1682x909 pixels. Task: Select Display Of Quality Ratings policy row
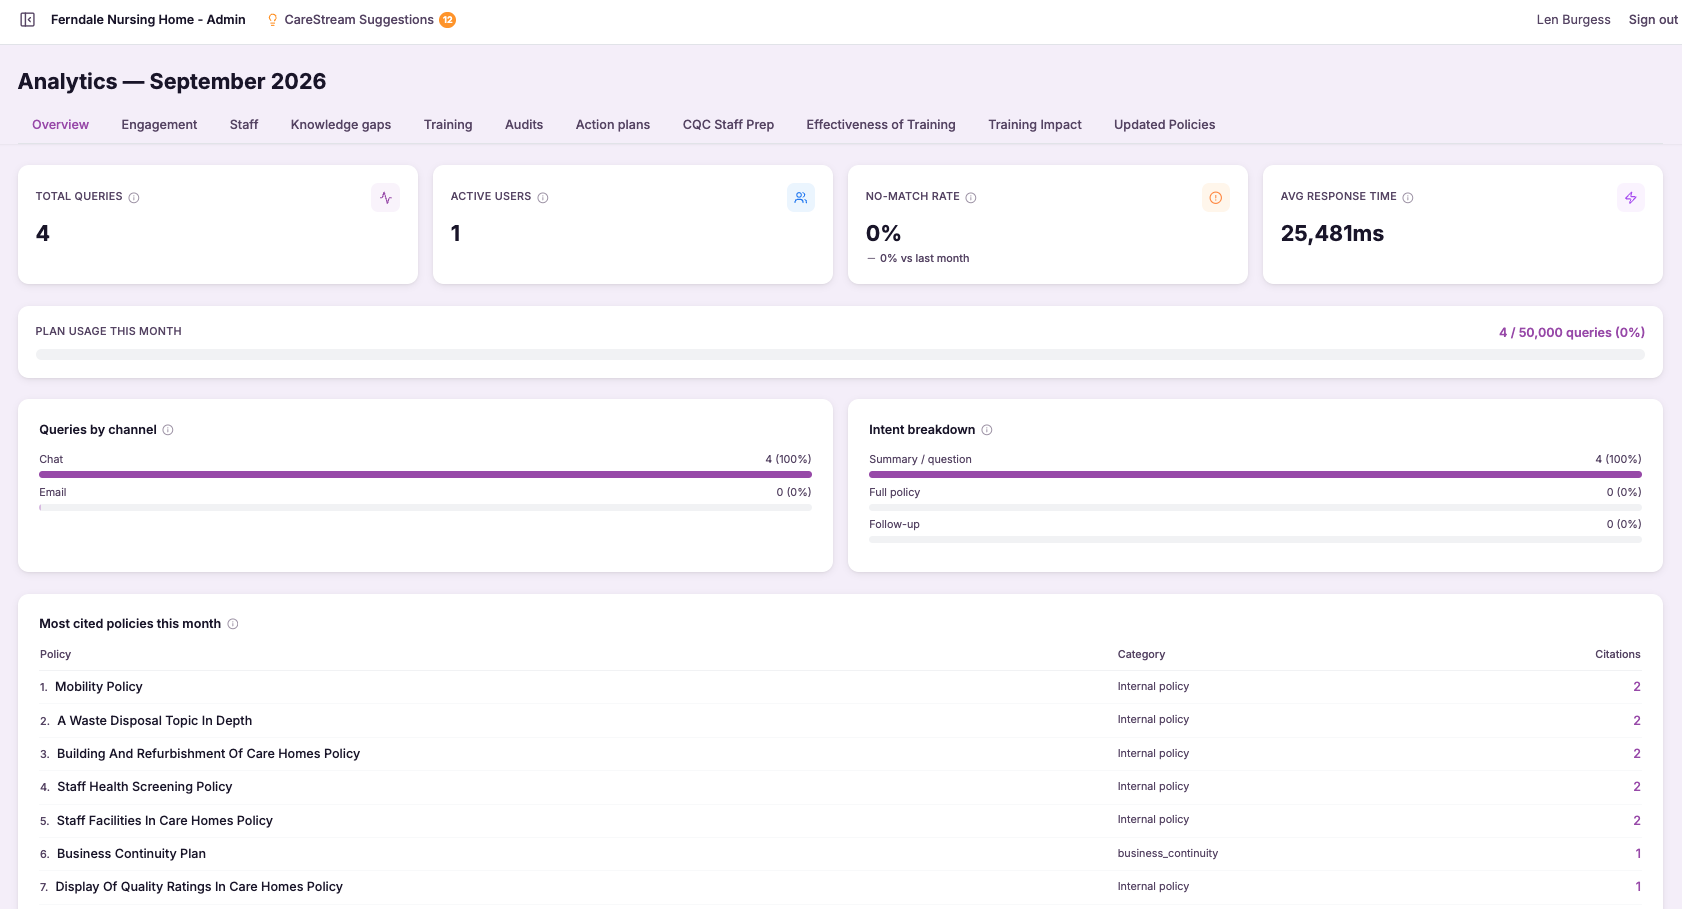840,887
